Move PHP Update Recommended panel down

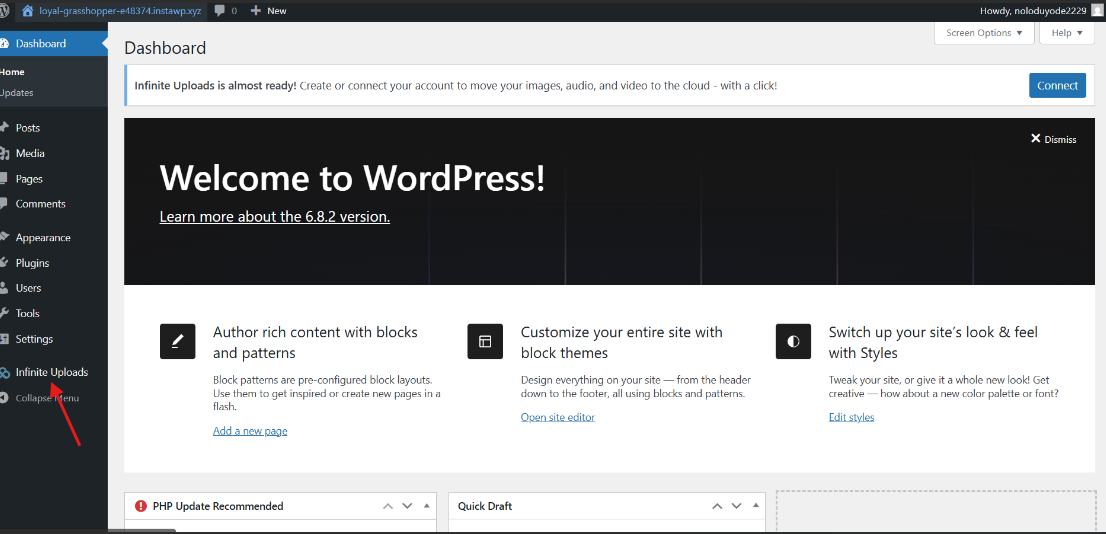(x=407, y=506)
